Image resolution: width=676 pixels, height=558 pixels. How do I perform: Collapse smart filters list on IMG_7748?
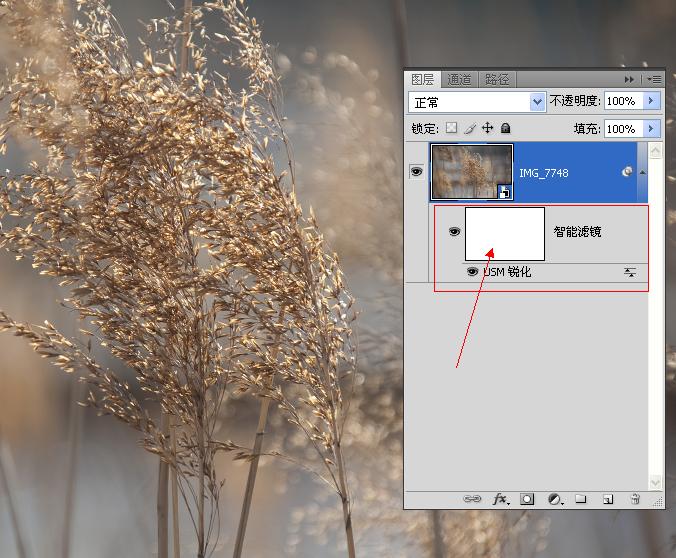(x=643, y=172)
